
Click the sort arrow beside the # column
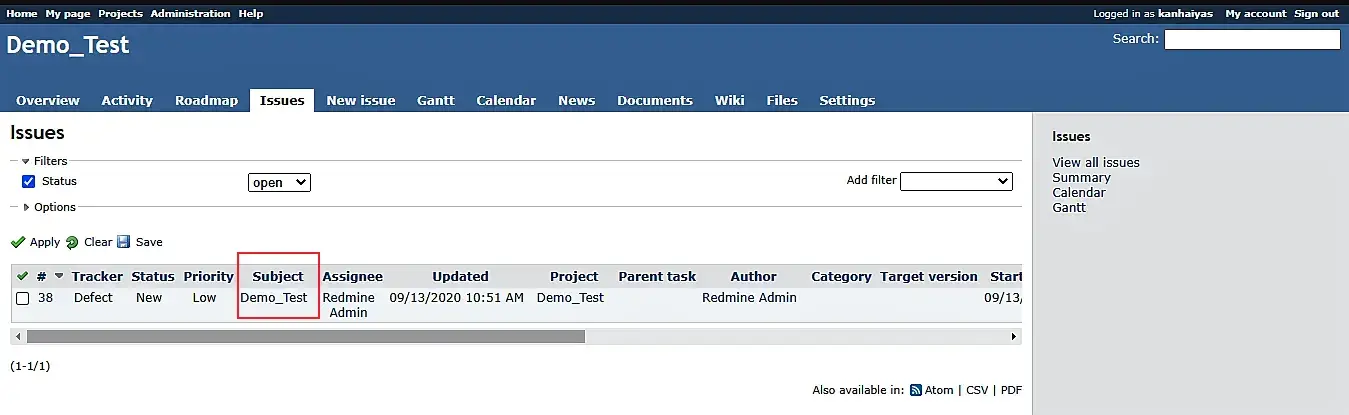point(59,277)
